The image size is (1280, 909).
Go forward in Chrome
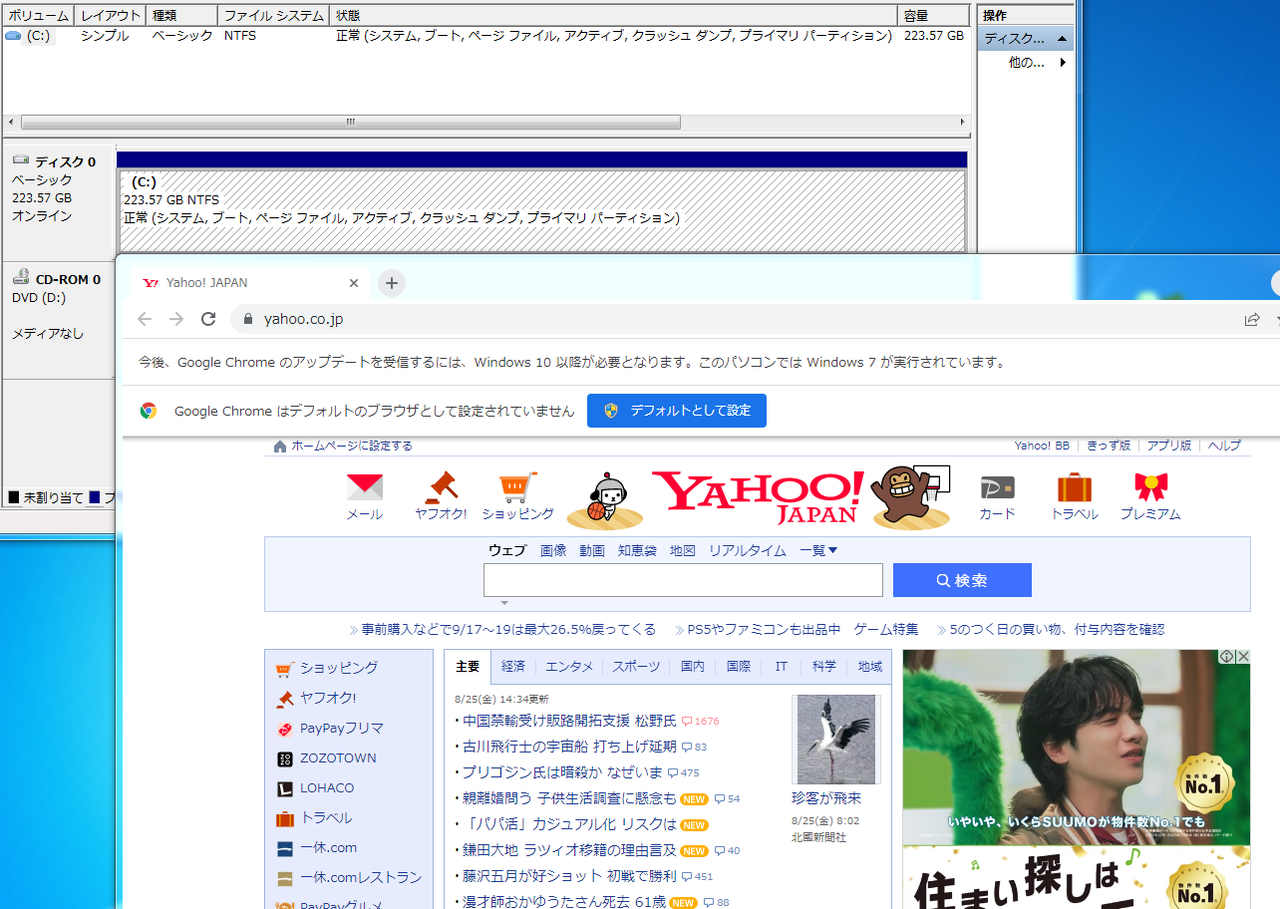click(x=177, y=319)
